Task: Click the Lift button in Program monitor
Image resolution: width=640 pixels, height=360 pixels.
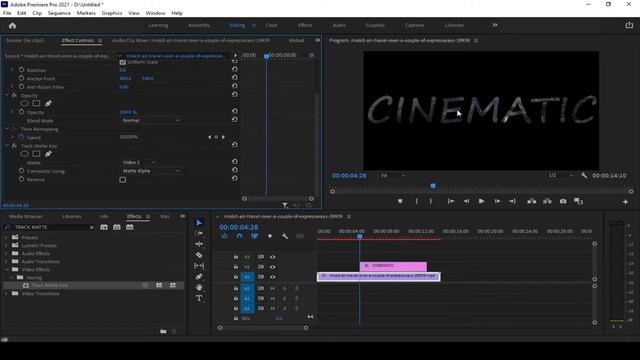Action: pyautogui.click(x=531, y=201)
